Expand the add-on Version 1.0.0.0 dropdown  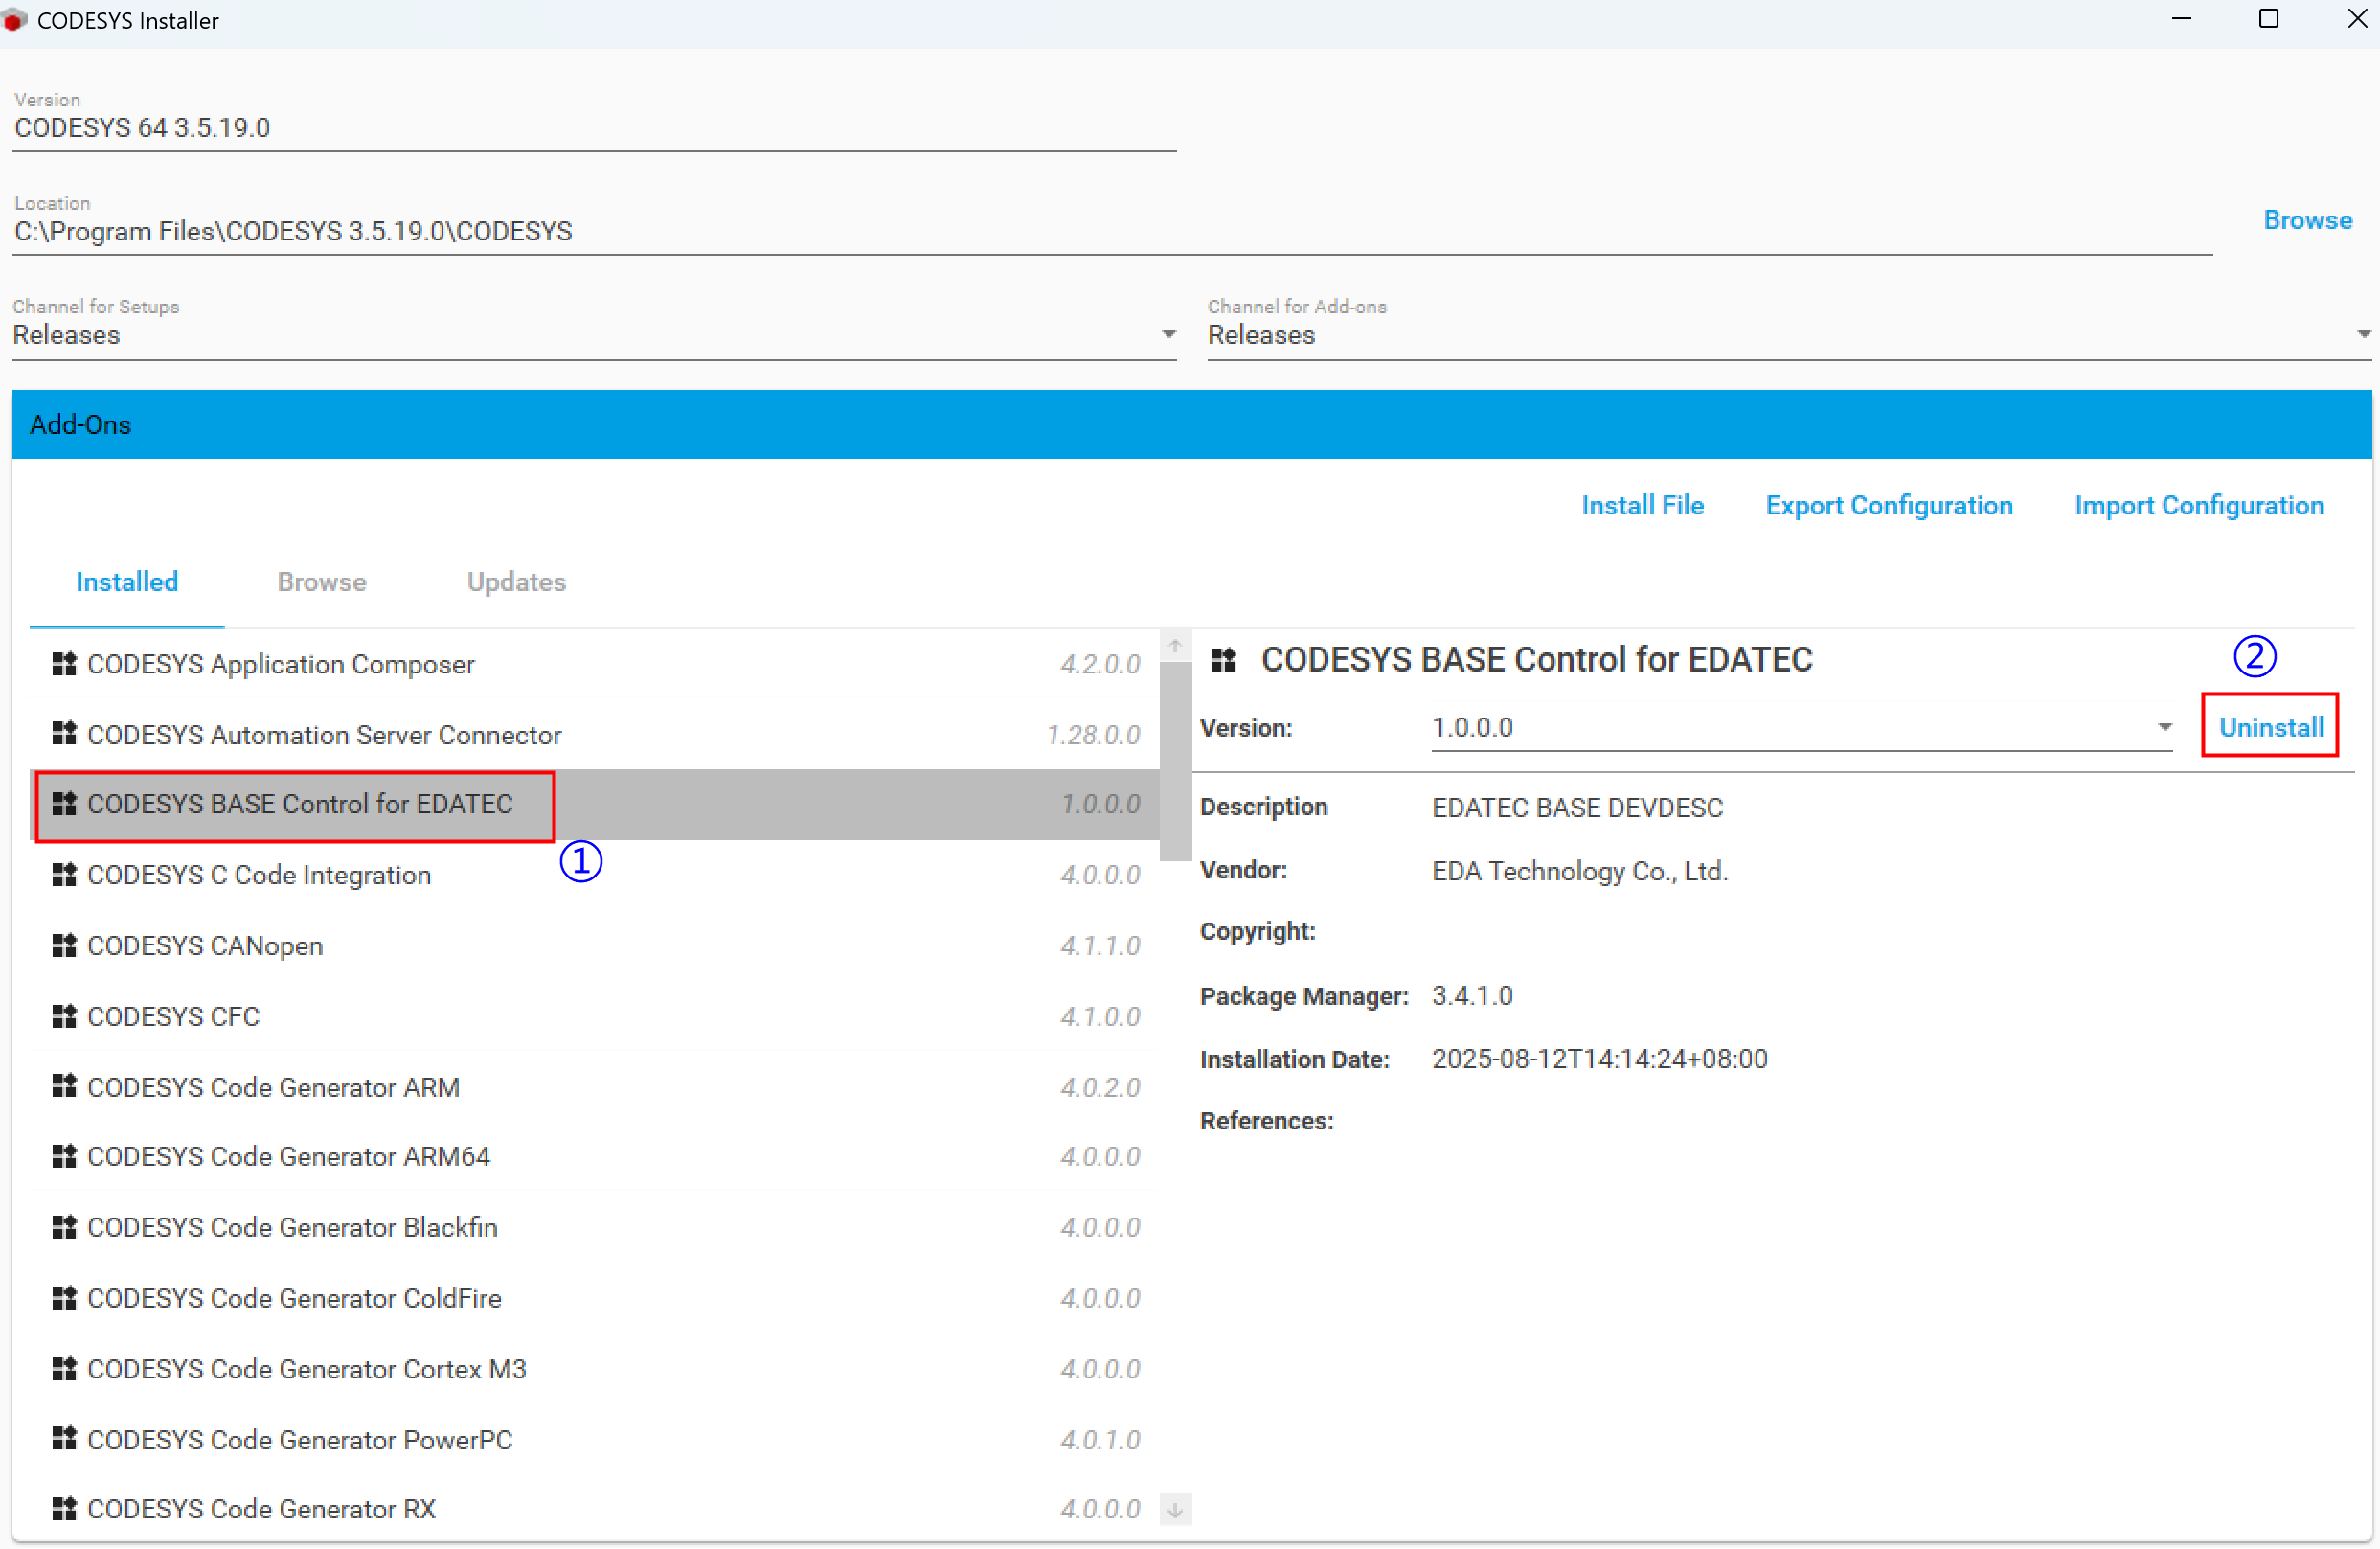(x=2164, y=727)
